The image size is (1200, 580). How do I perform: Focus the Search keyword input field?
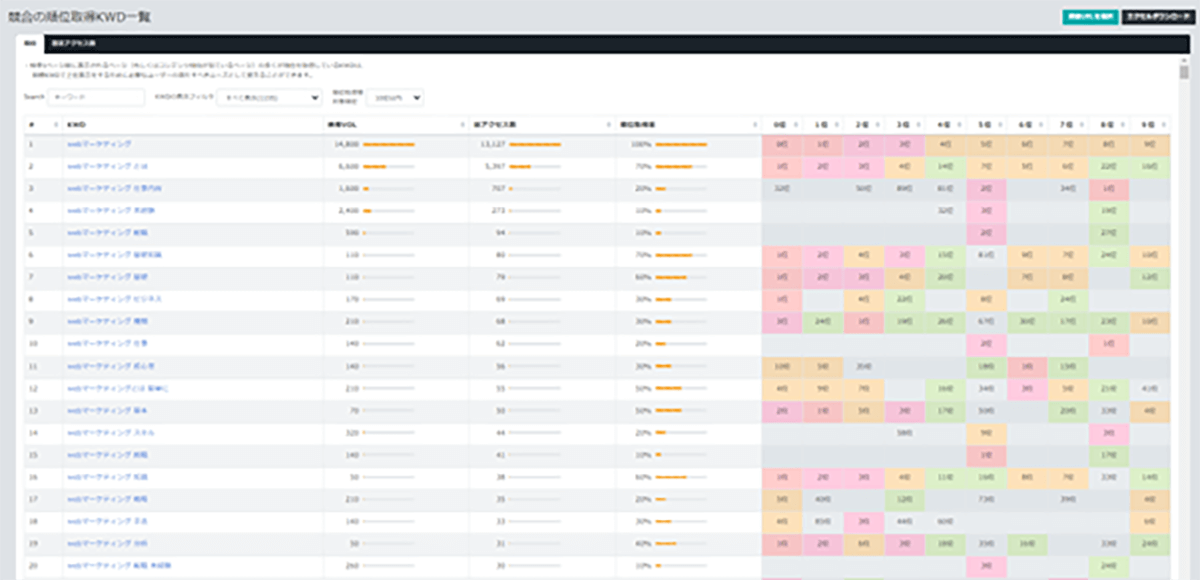click(x=96, y=97)
